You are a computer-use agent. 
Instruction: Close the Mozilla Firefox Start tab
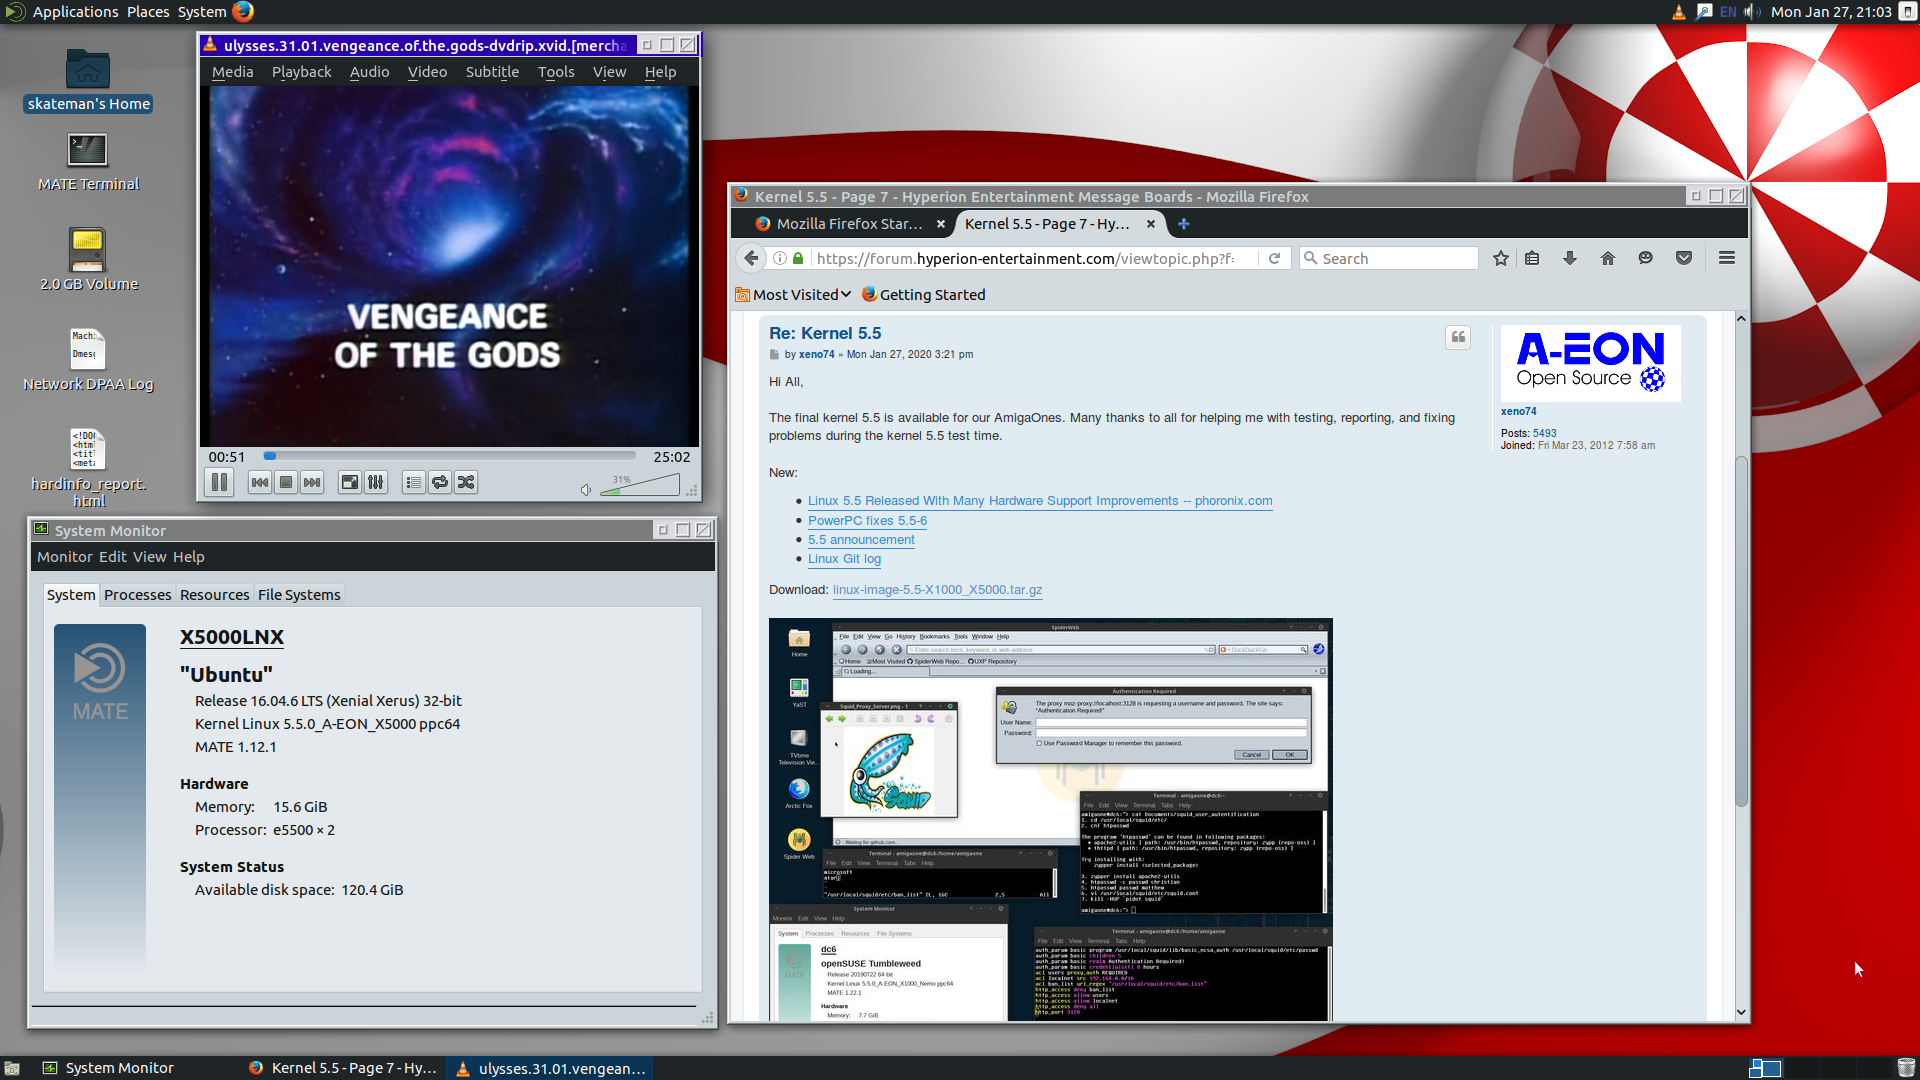941,224
